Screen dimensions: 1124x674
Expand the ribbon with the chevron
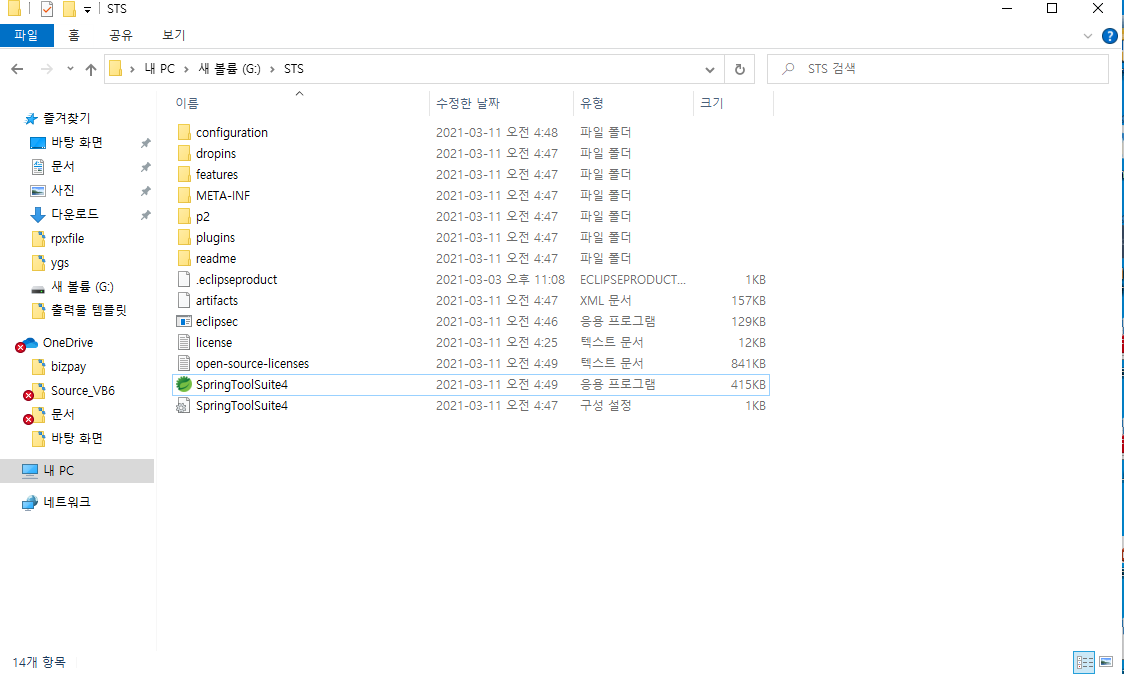[x=1087, y=36]
